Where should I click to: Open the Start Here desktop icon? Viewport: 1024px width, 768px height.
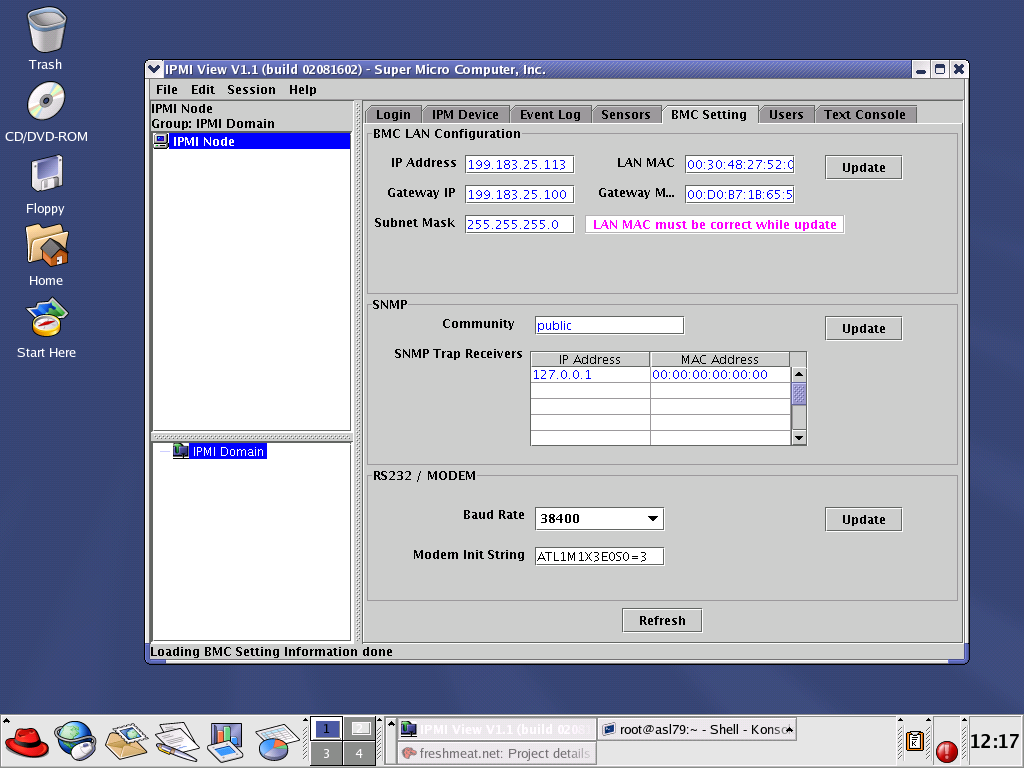coord(46,317)
